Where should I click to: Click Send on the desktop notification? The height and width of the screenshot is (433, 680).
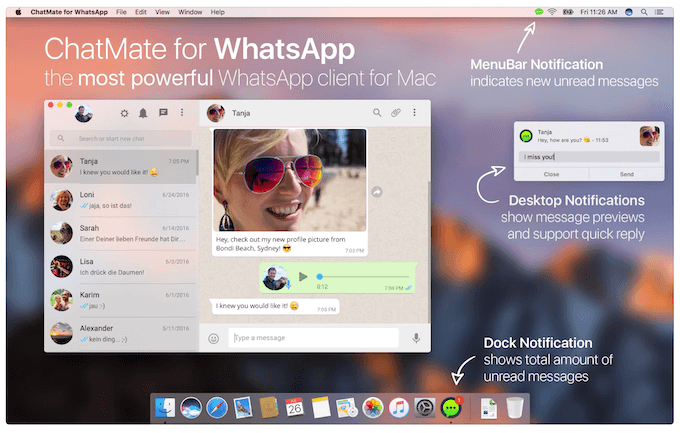click(627, 174)
